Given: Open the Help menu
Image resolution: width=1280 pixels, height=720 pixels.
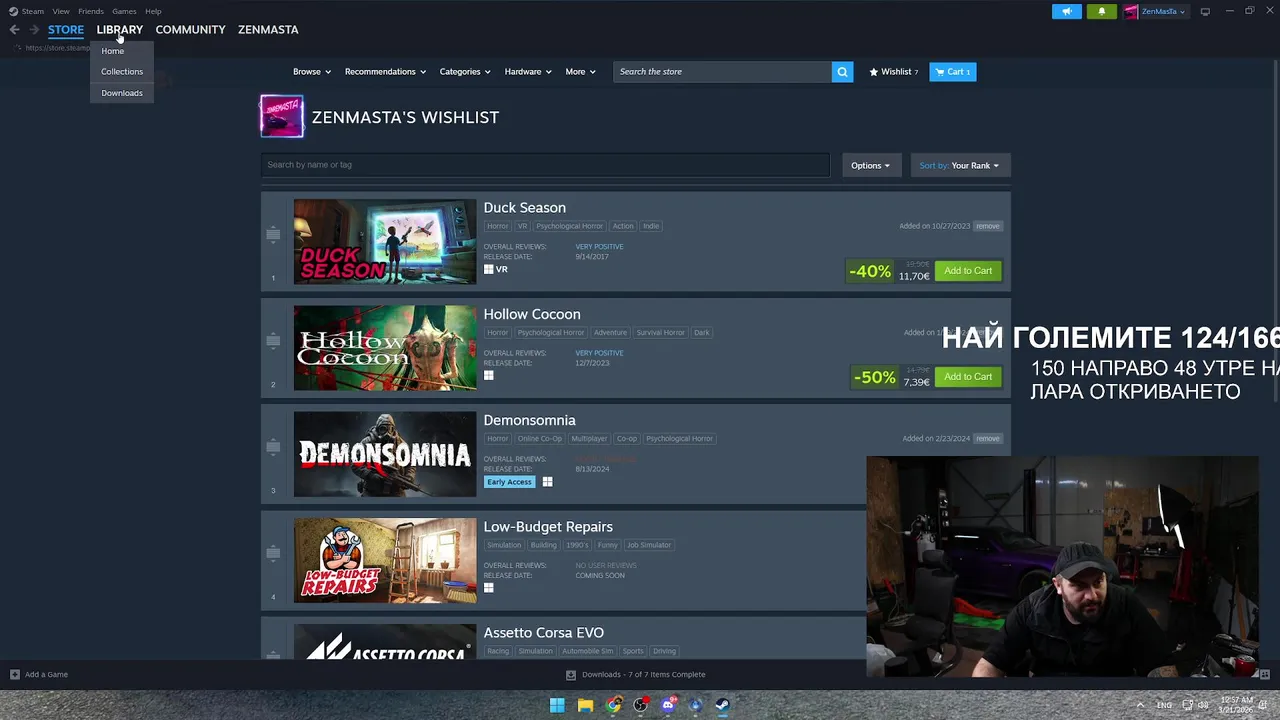Looking at the screenshot, I should pyautogui.click(x=153, y=11).
